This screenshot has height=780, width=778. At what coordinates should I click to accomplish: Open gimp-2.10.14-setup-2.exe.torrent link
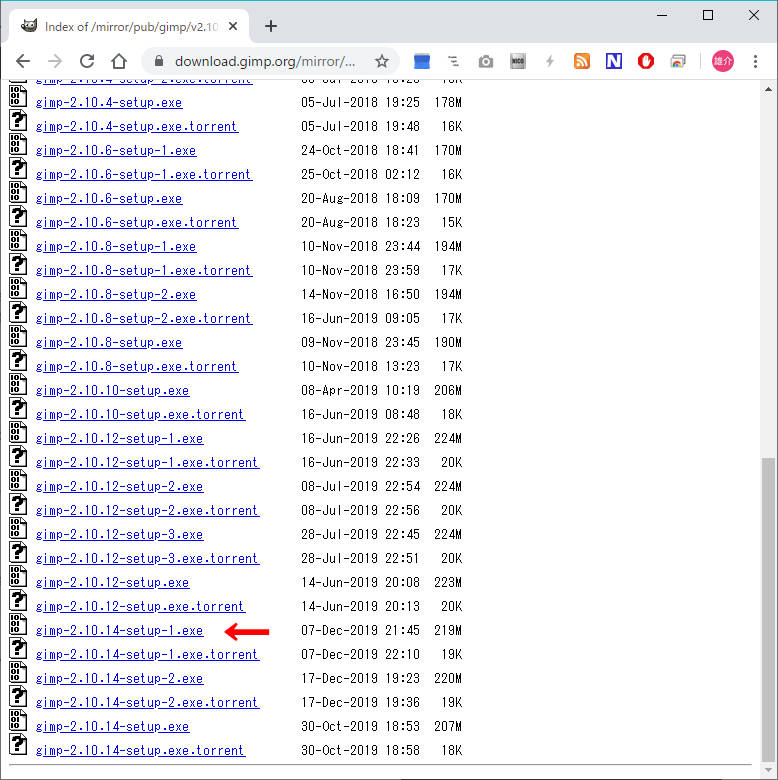coord(147,702)
